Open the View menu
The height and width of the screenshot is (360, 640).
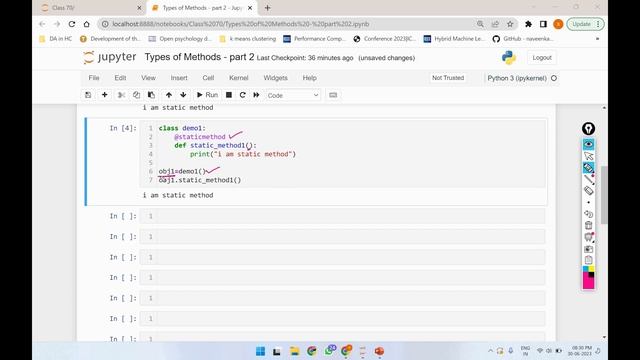coord(148,78)
